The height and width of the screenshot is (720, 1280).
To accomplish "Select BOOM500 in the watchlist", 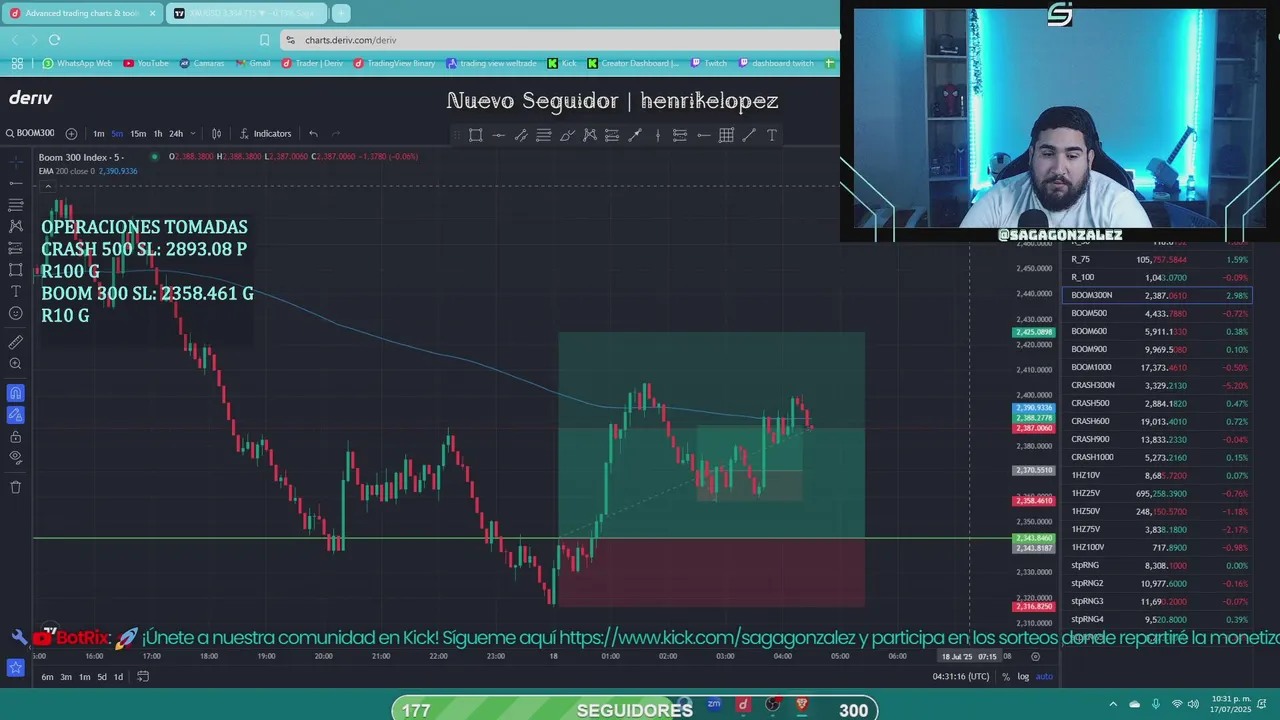I will pyautogui.click(x=1156, y=313).
